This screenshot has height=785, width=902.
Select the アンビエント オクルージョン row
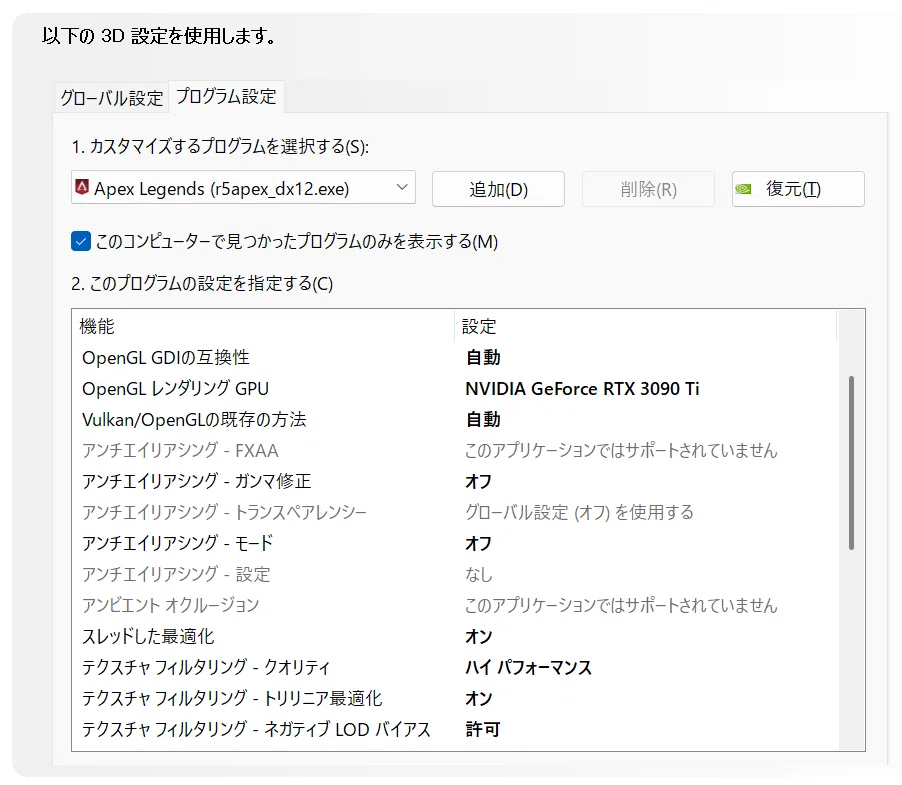coord(454,606)
